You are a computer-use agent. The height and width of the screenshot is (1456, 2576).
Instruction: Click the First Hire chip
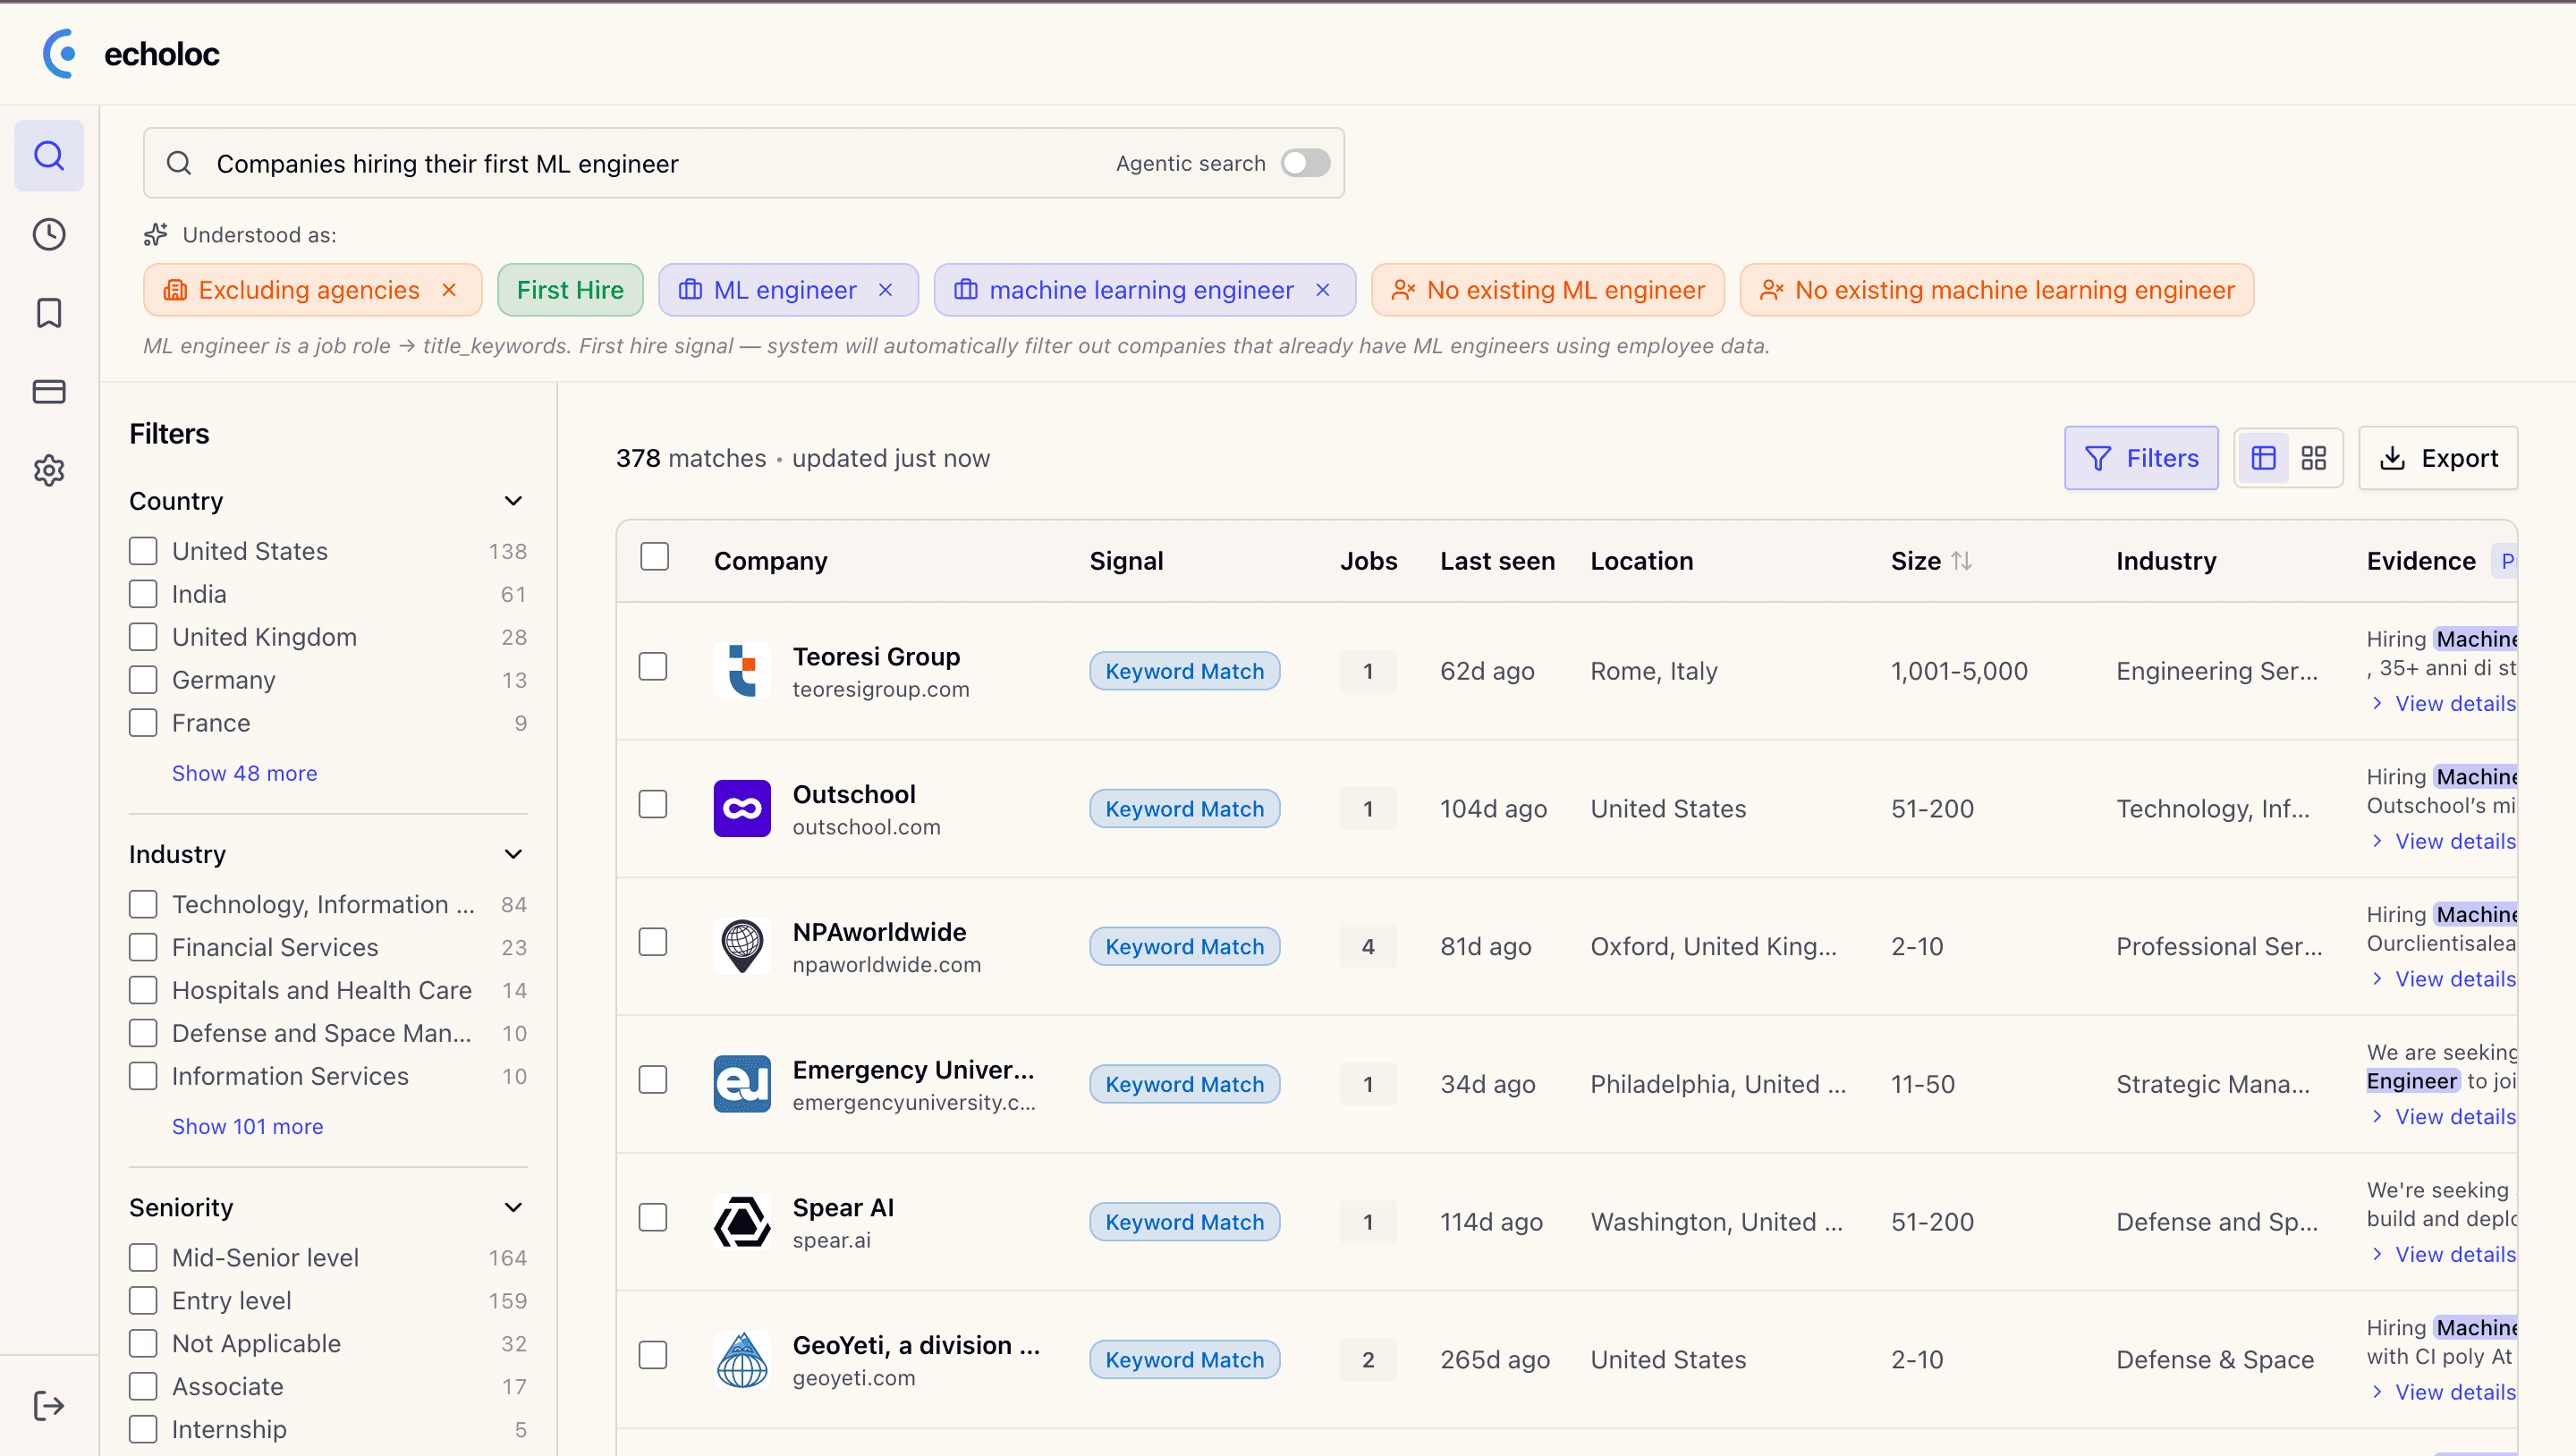coord(570,290)
